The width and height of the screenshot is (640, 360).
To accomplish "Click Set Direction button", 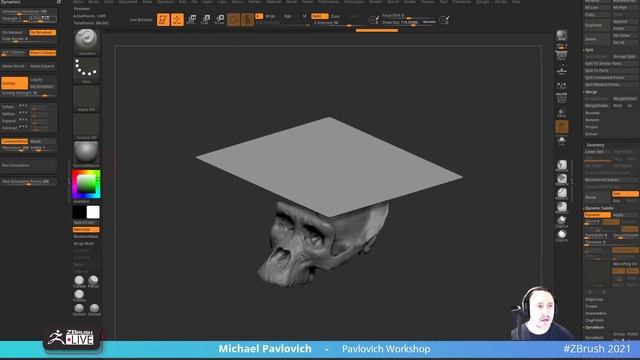I will pos(43,86).
